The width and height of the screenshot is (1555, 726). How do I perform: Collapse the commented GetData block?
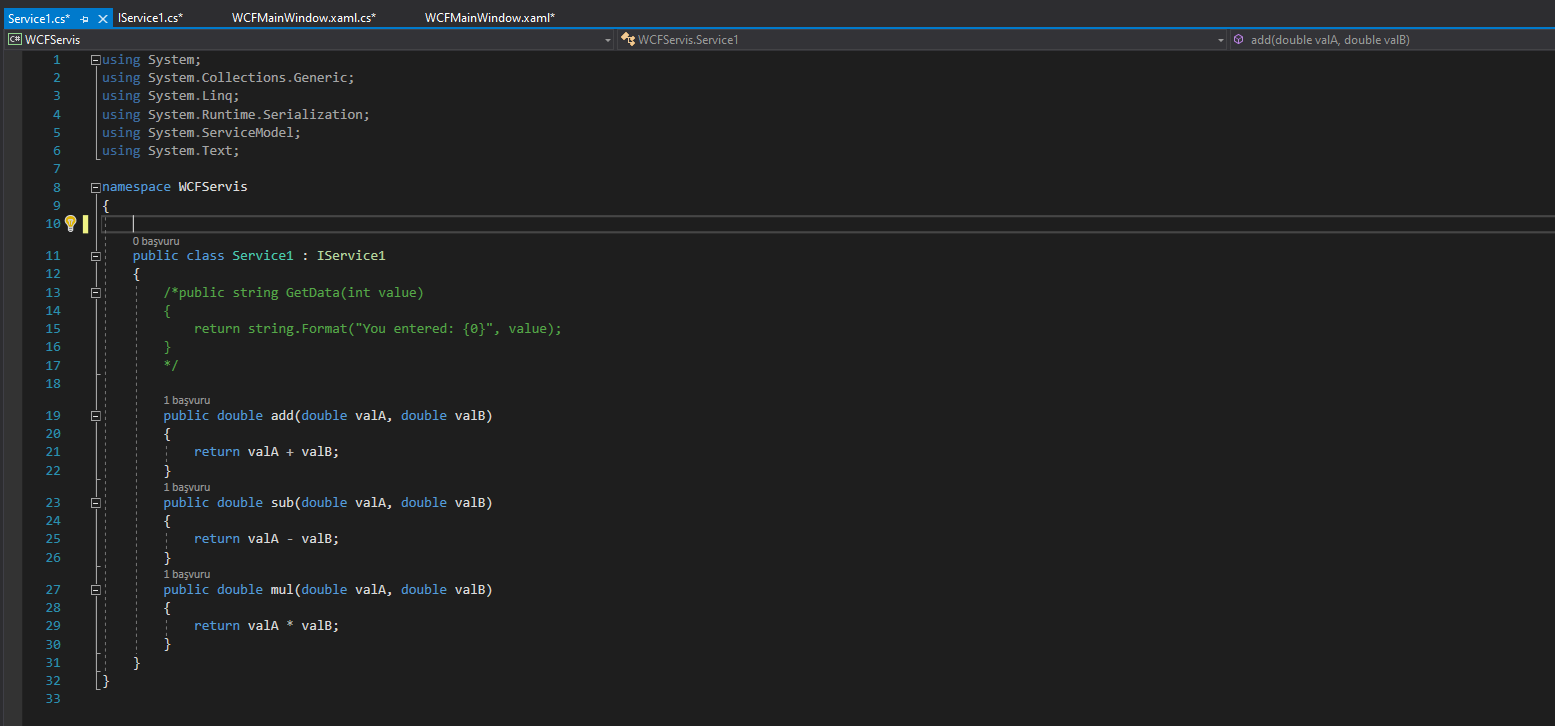95,293
